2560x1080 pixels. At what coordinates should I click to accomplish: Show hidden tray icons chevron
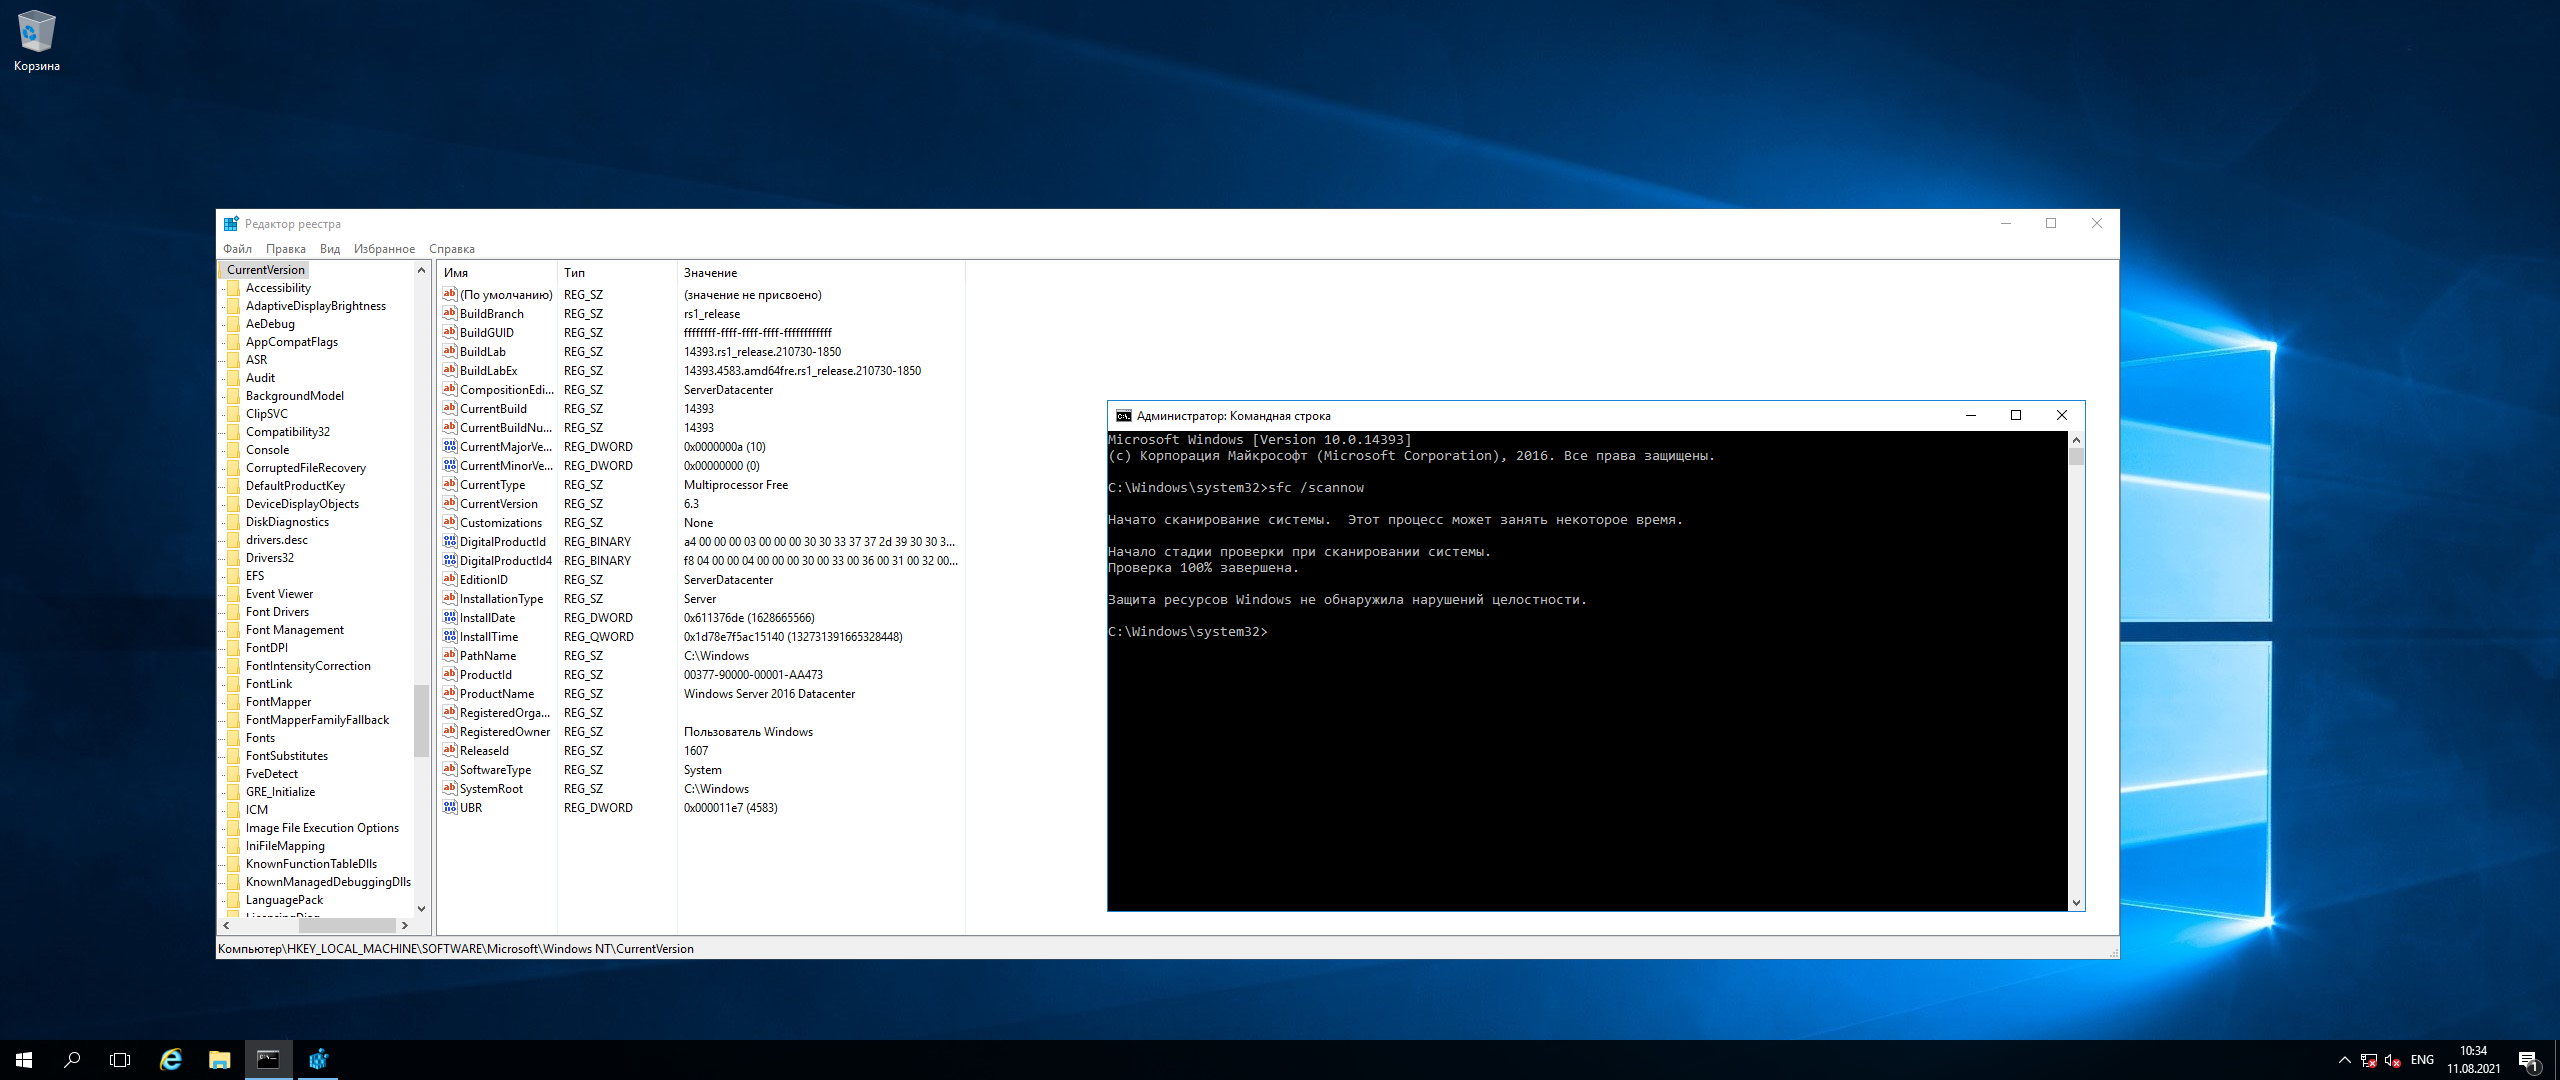click(x=2344, y=1060)
